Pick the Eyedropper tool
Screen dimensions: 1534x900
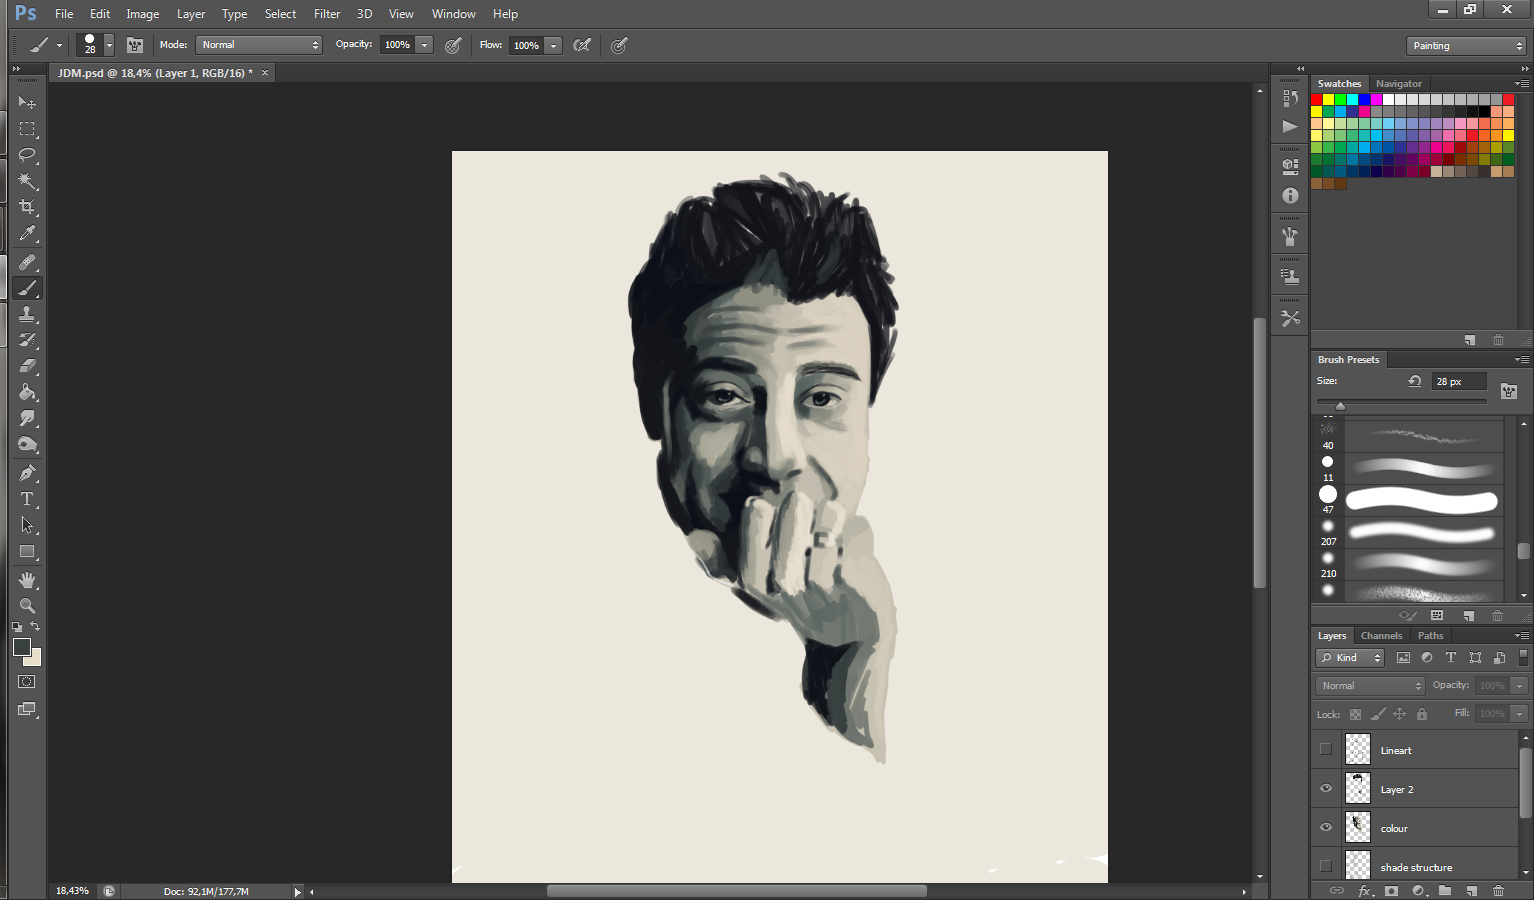27,234
